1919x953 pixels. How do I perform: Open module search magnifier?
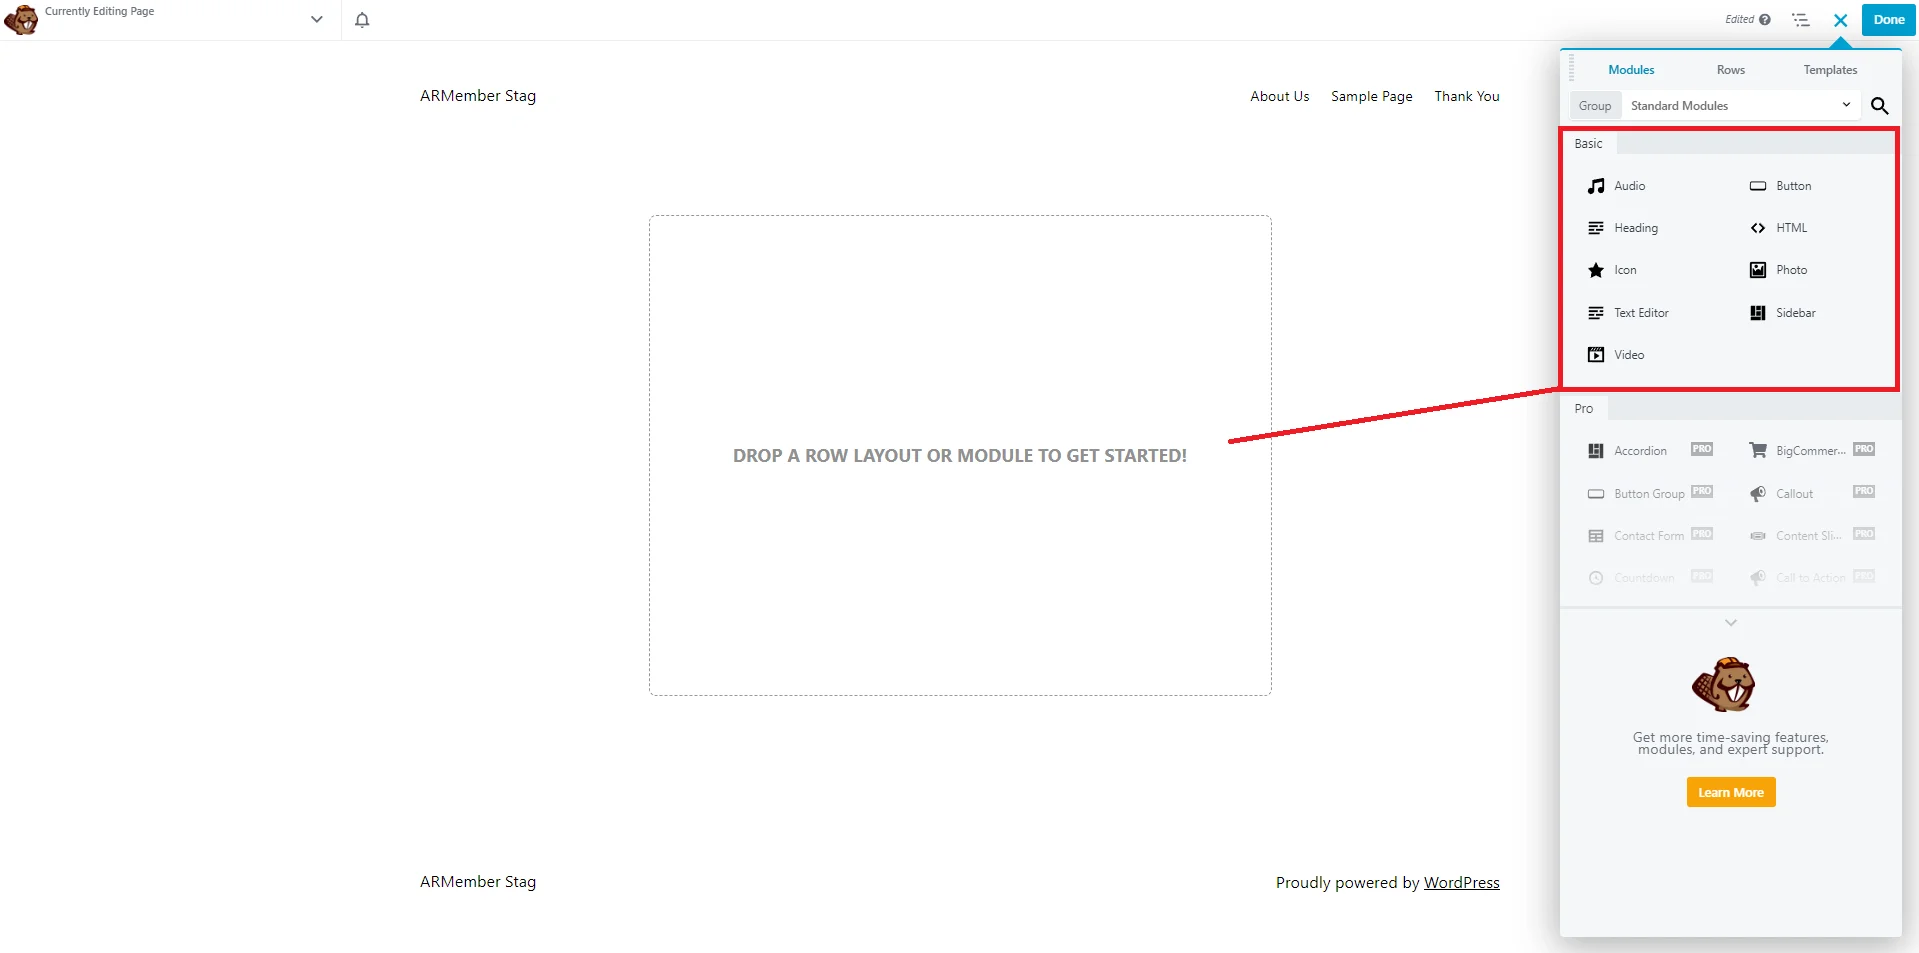1879,106
